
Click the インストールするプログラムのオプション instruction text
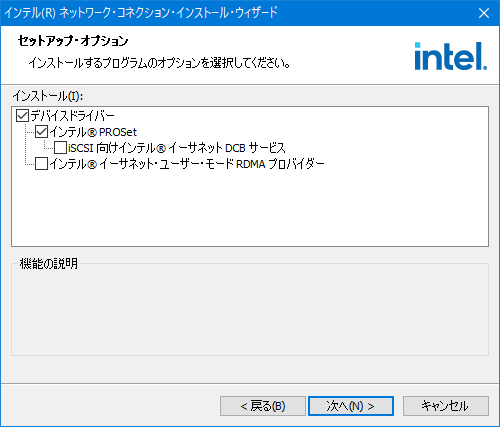click(x=159, y=63)
